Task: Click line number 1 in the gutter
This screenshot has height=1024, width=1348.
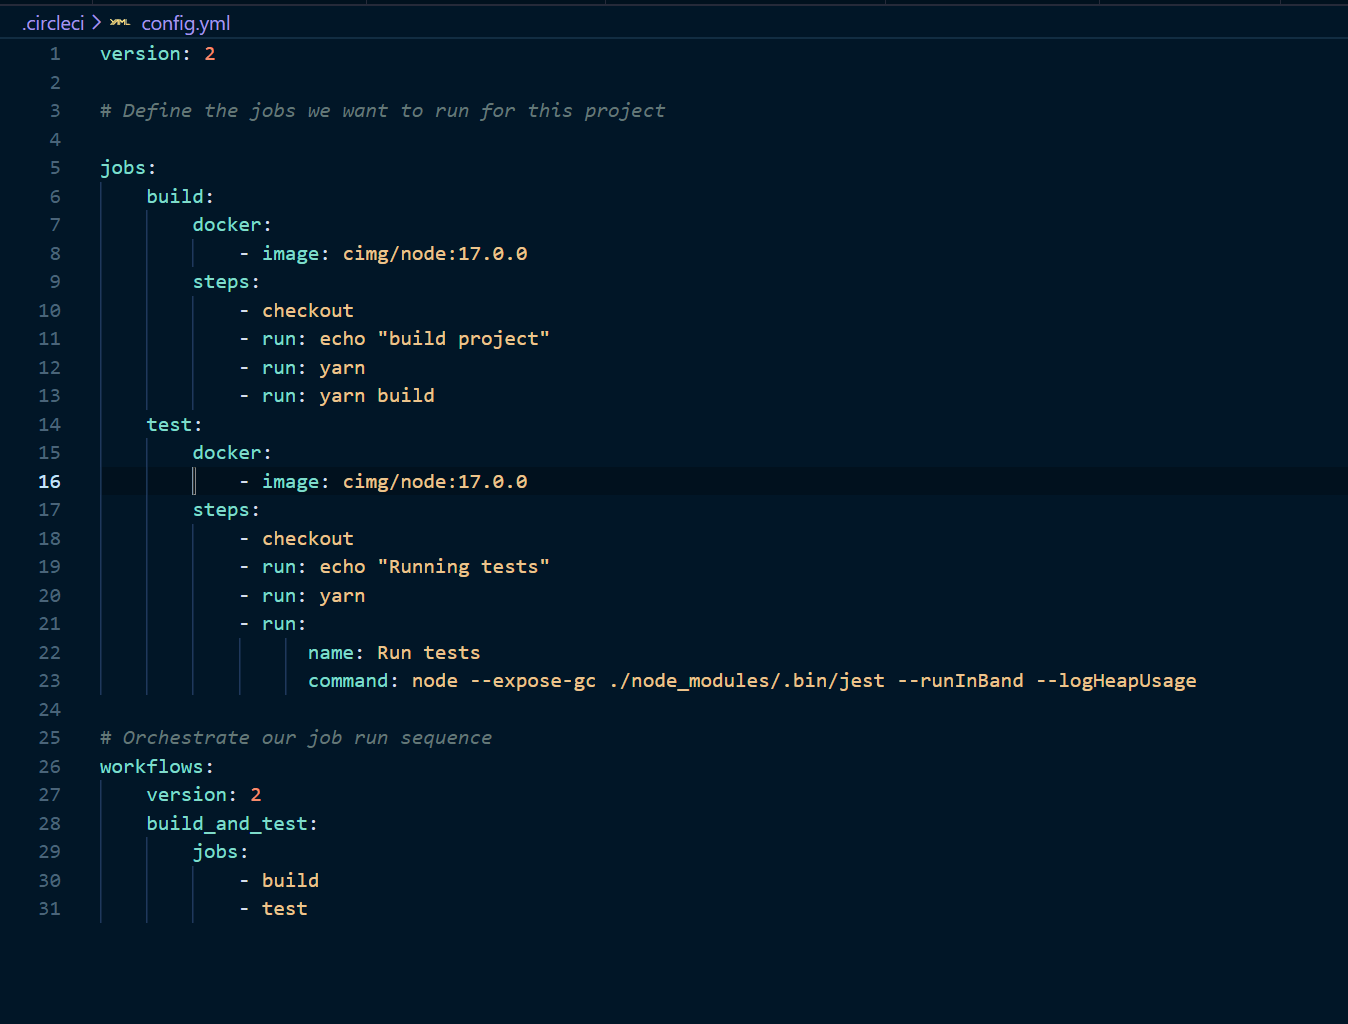Action: coord(55,54)
